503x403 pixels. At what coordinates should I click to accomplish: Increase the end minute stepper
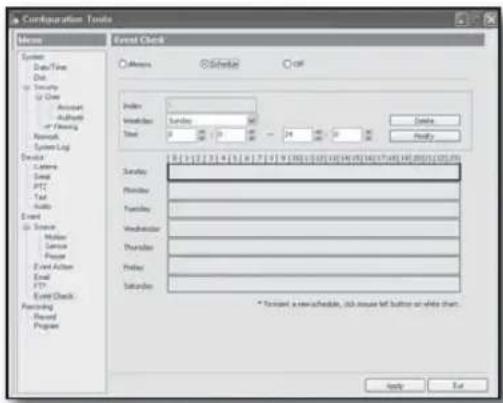coord(368,132)
